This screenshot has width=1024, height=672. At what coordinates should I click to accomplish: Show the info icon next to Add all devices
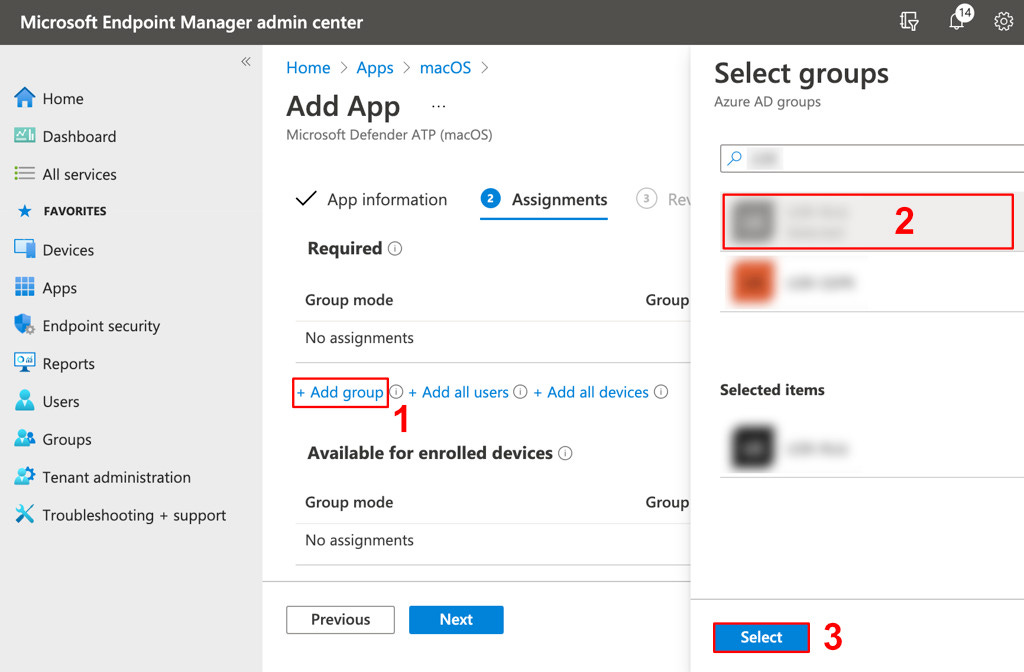coord(661,392)
